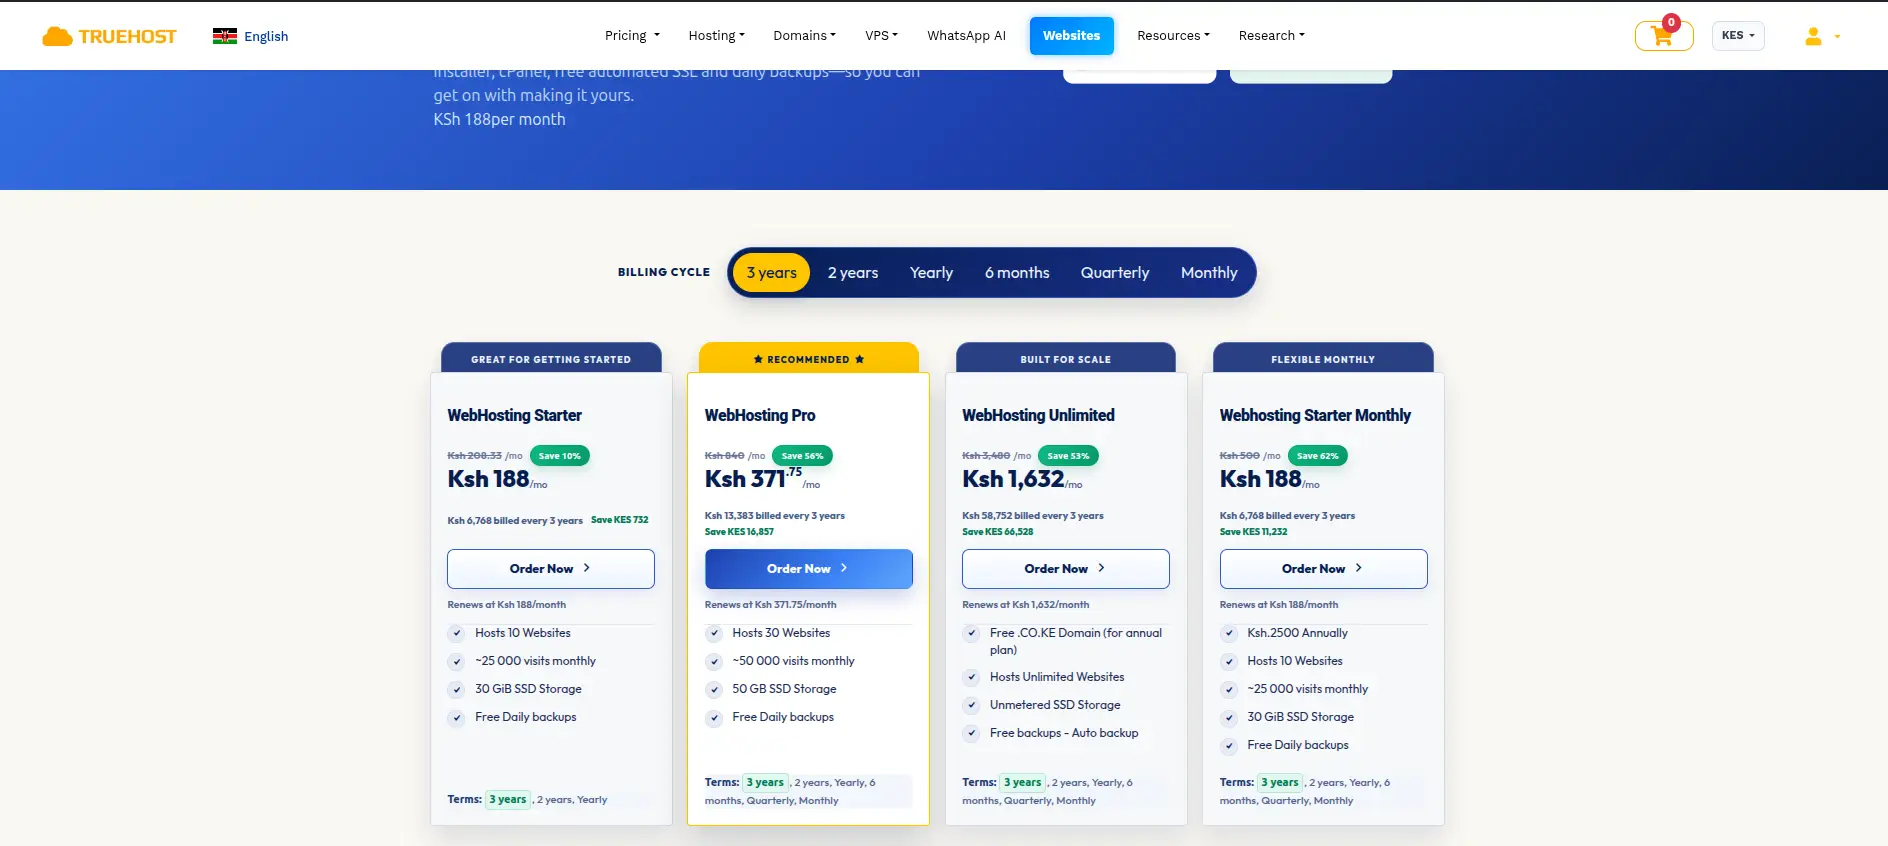
Task: Click Save KES 11,232 text
Action: pos(1253,532)
